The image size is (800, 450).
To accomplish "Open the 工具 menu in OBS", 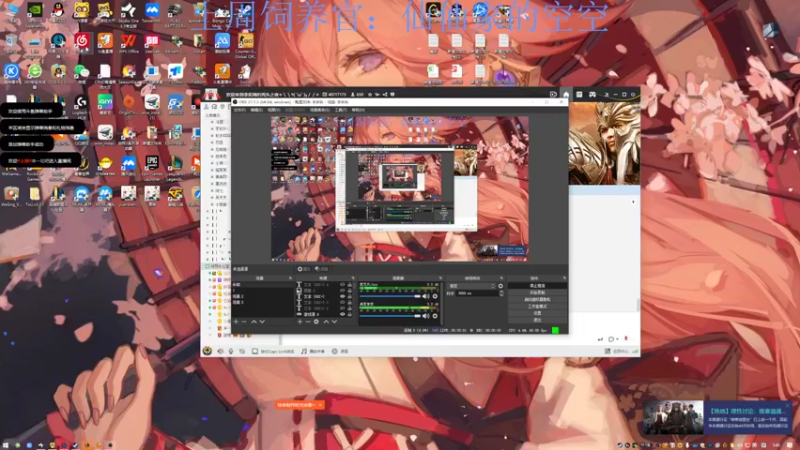I will [x=340, y=110].
